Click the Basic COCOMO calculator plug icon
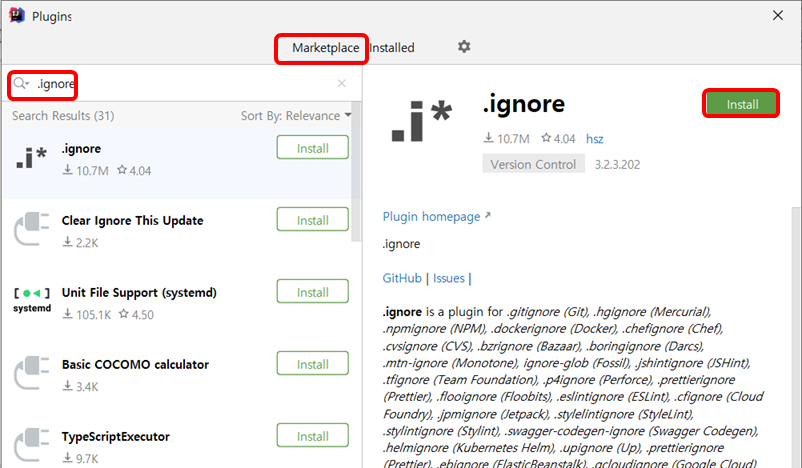 [x=31, y=373]
